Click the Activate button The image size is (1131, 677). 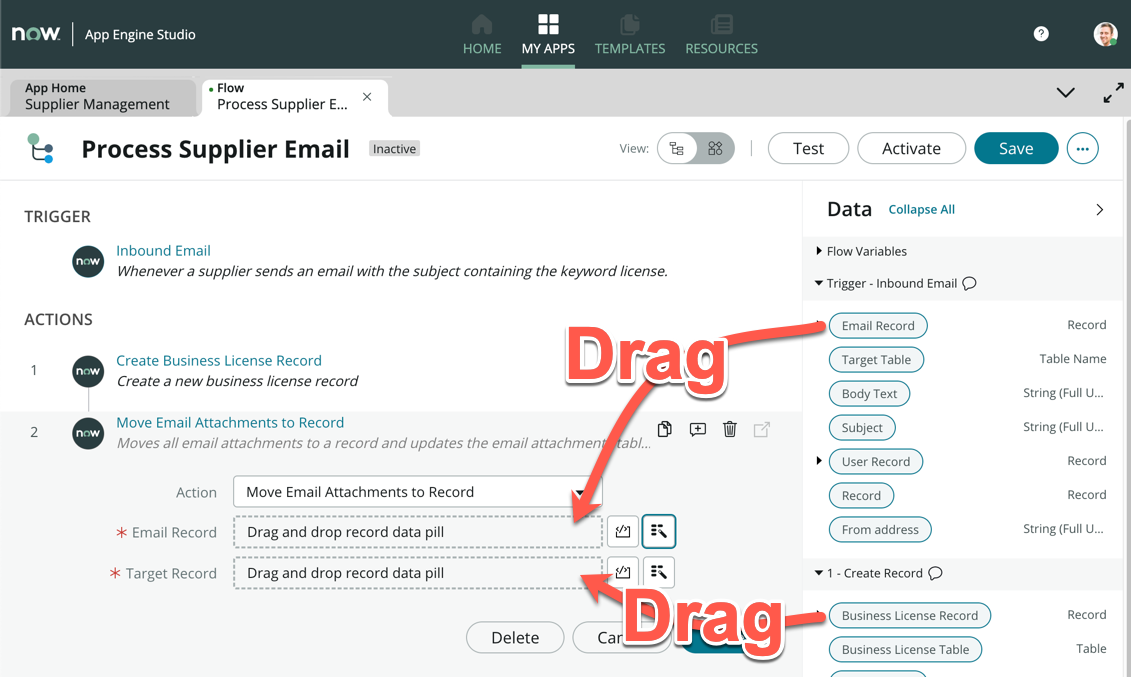coord(911,148)
